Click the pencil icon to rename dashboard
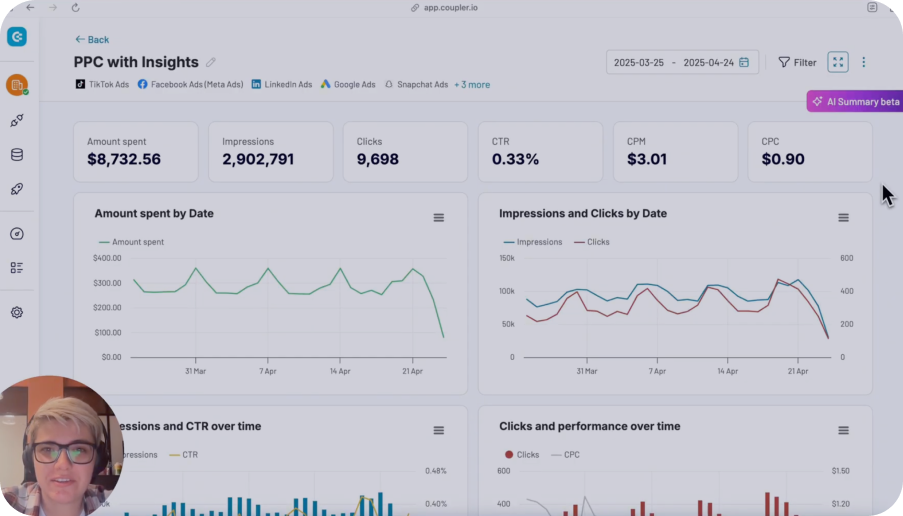The width and height of the screenshot is (903, 516). pyautogui.click(x=211, y=63)
